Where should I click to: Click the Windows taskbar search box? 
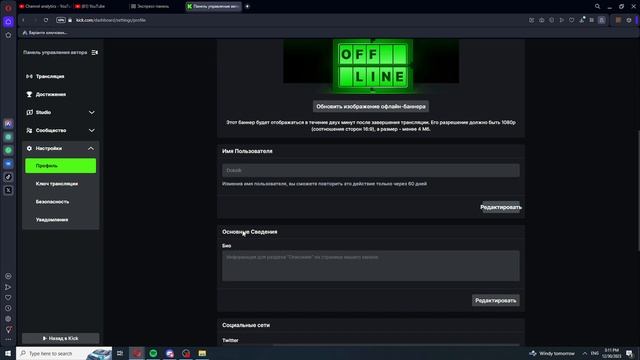[64, 353]
